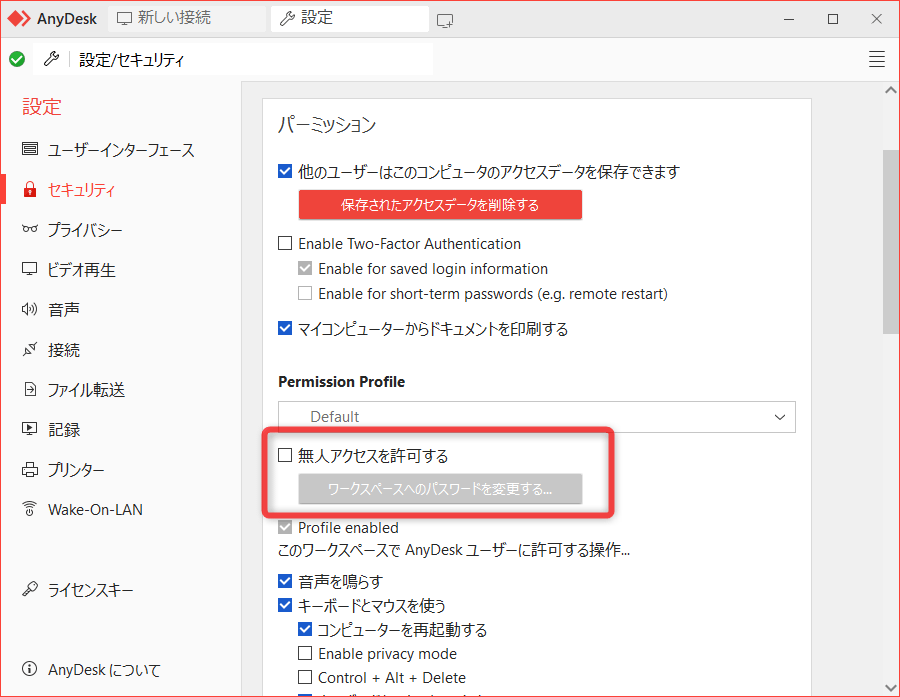This screenshot has height=697, width=900.
Task: Click the このワークスペースで AnyDesk ユーザーに許可する操作 text
Action: tap(453, 551)
